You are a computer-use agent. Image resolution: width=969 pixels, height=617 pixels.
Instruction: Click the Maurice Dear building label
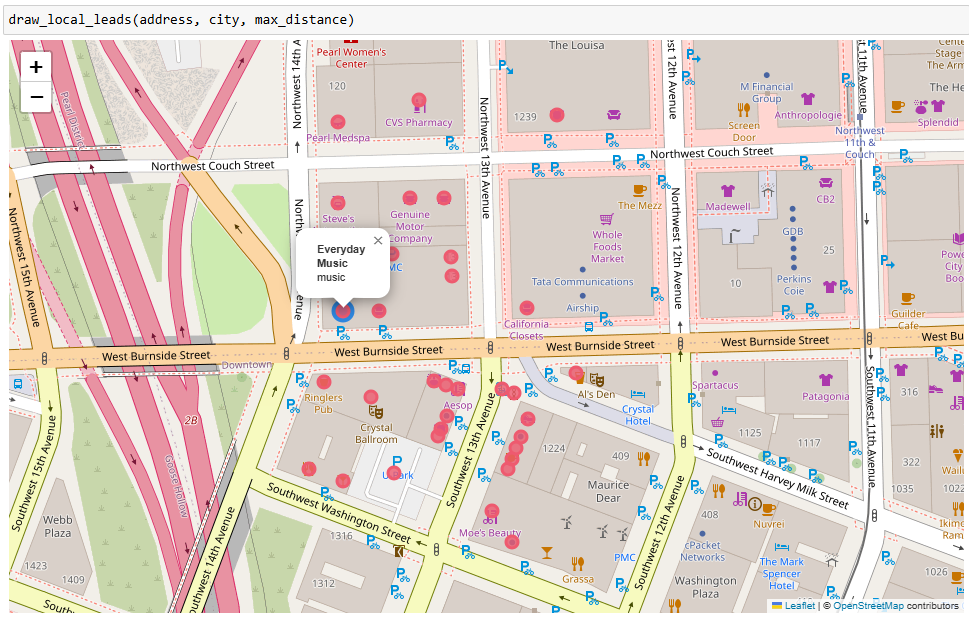[608, 491]
